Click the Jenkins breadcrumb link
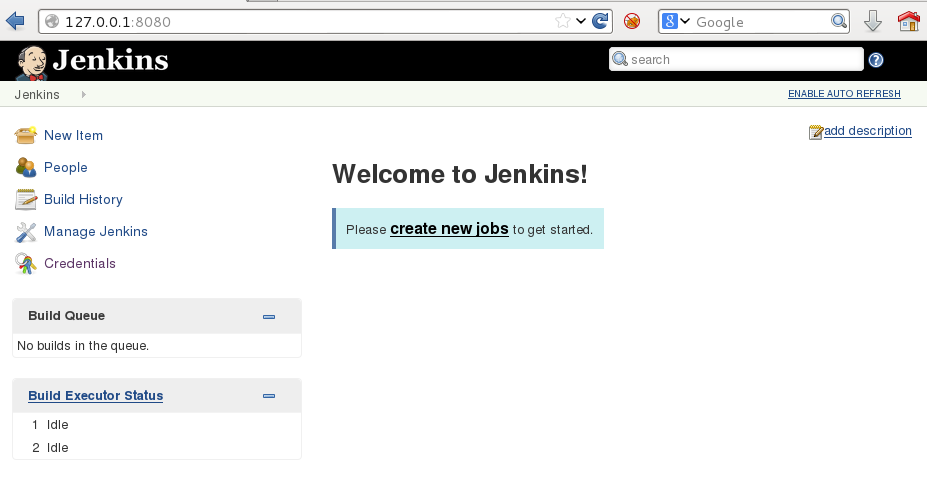This screenshot has height=493, width=927. click(37, 95)
